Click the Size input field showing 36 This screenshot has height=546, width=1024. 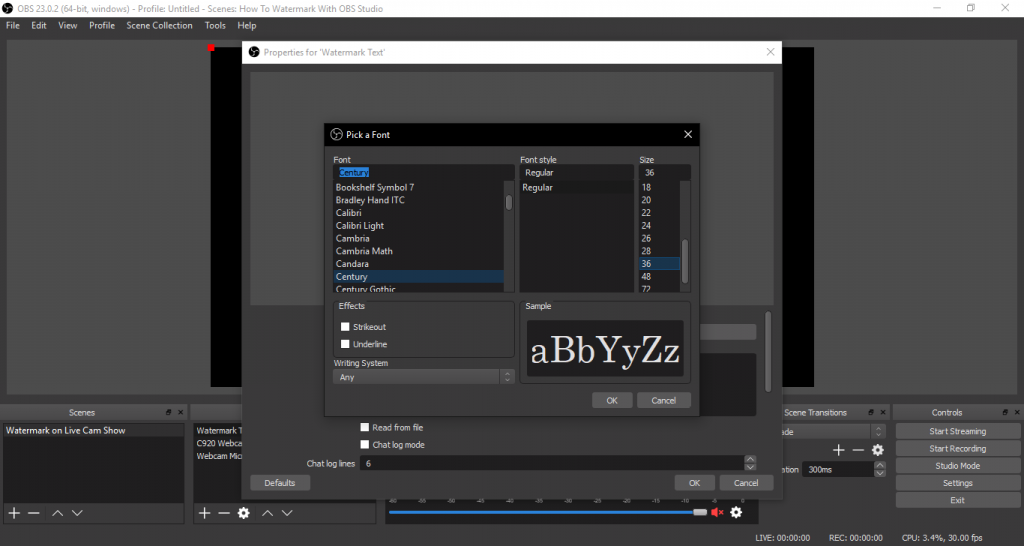[x=664, y=172]
